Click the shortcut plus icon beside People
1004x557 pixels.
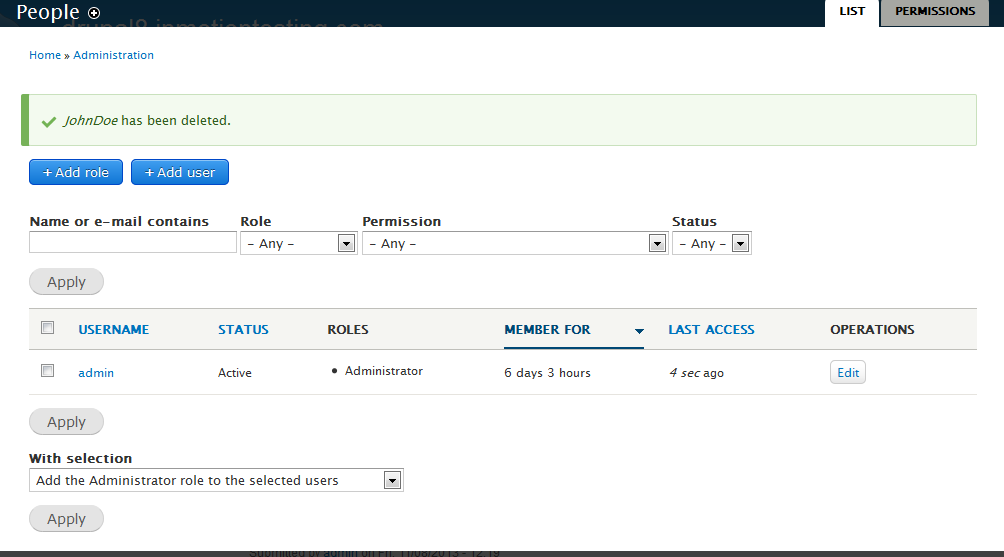coord(94,13)
